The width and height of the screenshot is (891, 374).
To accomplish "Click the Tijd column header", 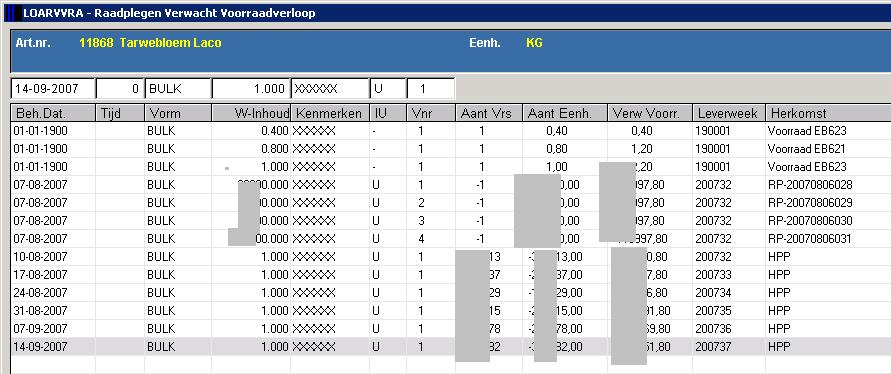I will tap(120, 113).
